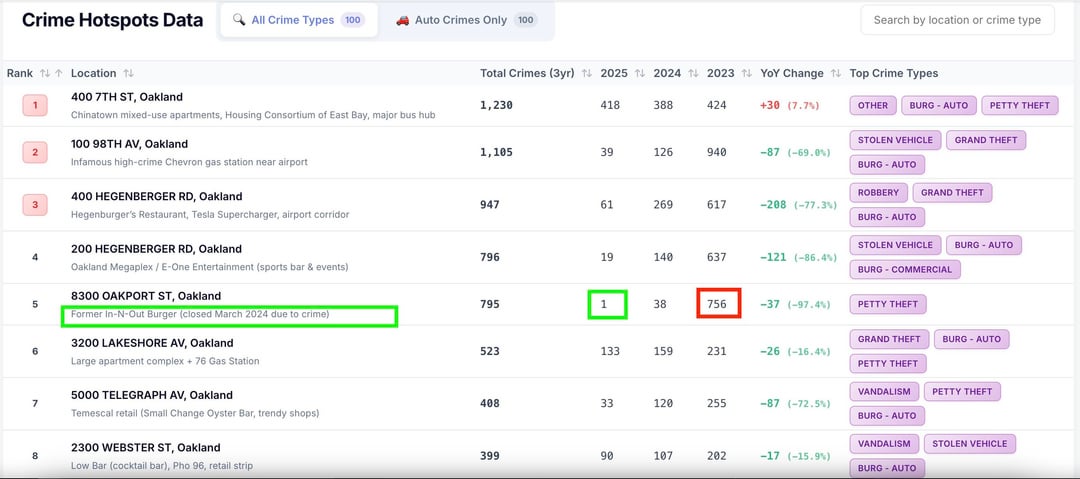Click sort icon beside 2023 header
This screenshot has height=479, width=1080.
(746, 73)
